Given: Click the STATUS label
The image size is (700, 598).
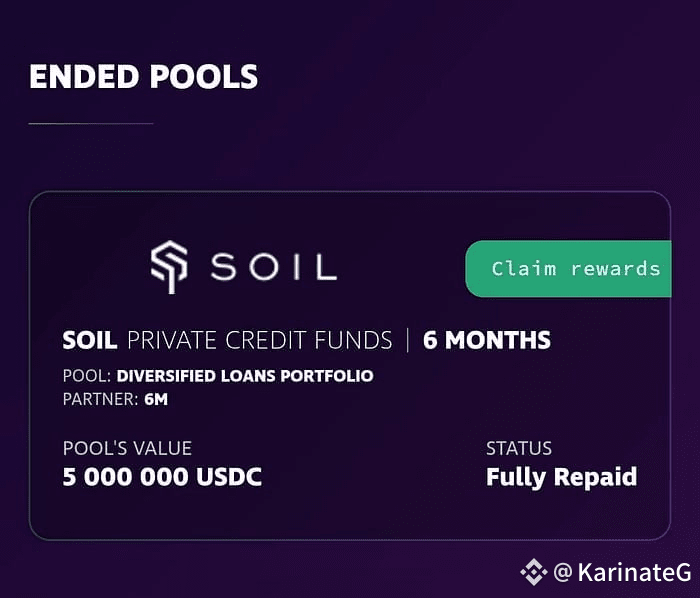Looking at the screenshot, I should click(518, 448).
